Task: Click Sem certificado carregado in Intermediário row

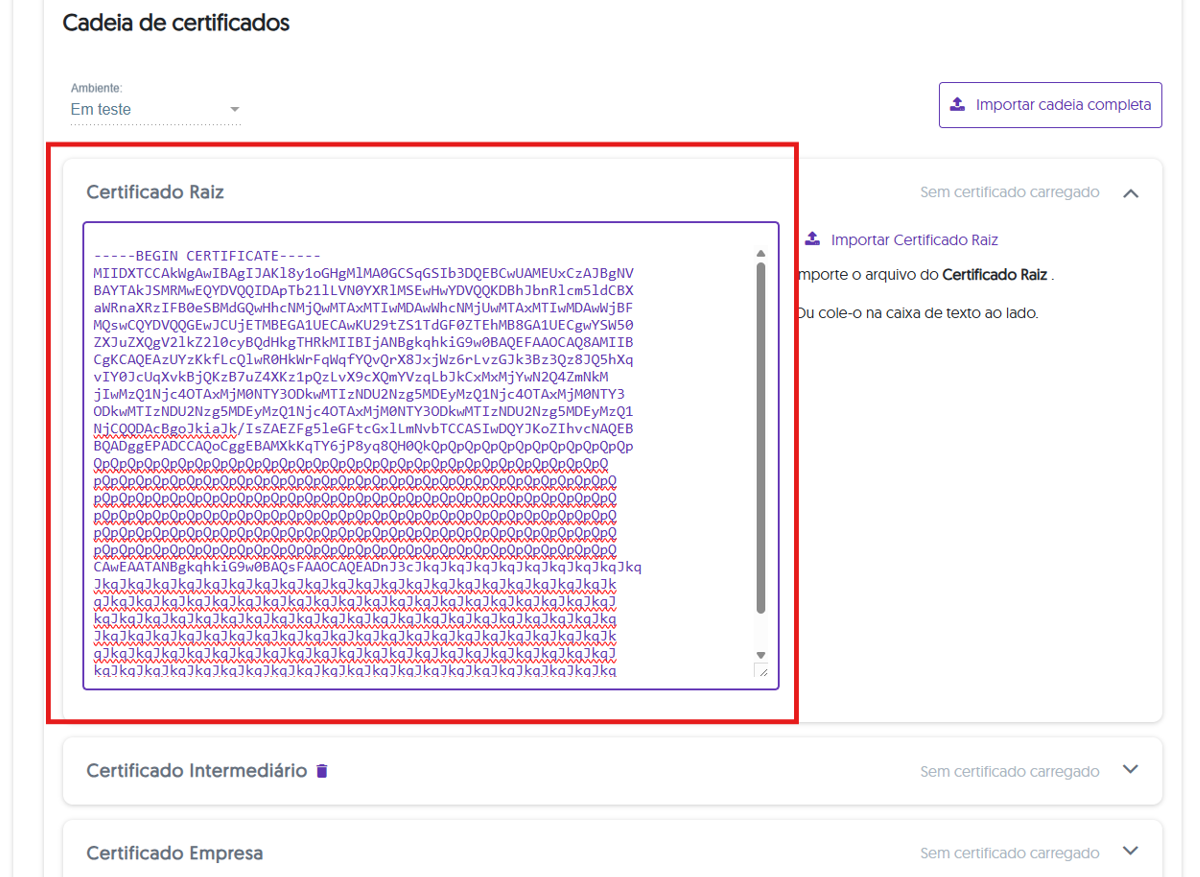Action: 1009,772
